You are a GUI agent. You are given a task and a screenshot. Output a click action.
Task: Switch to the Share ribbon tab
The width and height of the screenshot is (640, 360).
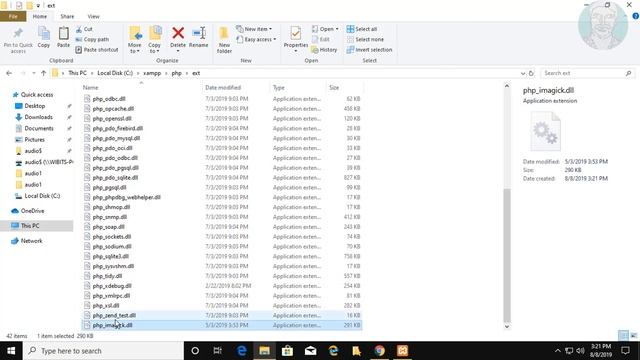[x=67, y=16]
